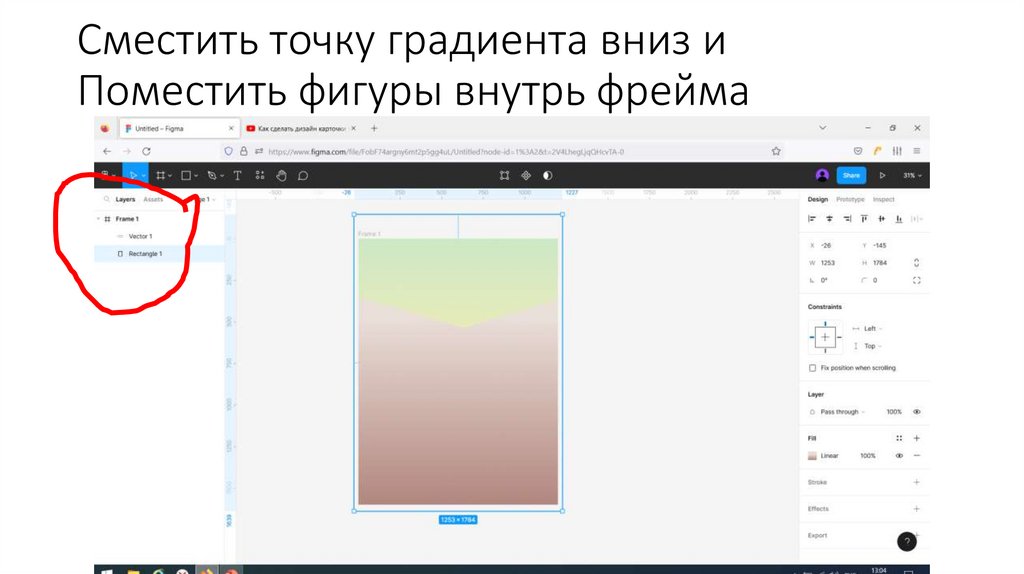Toggle Linear fill visibility eye

899,456
